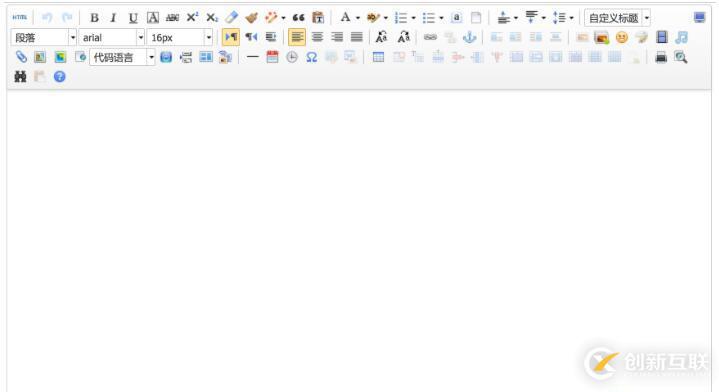Toggle left-to-right text direction
719x392 pixels.
231,37
